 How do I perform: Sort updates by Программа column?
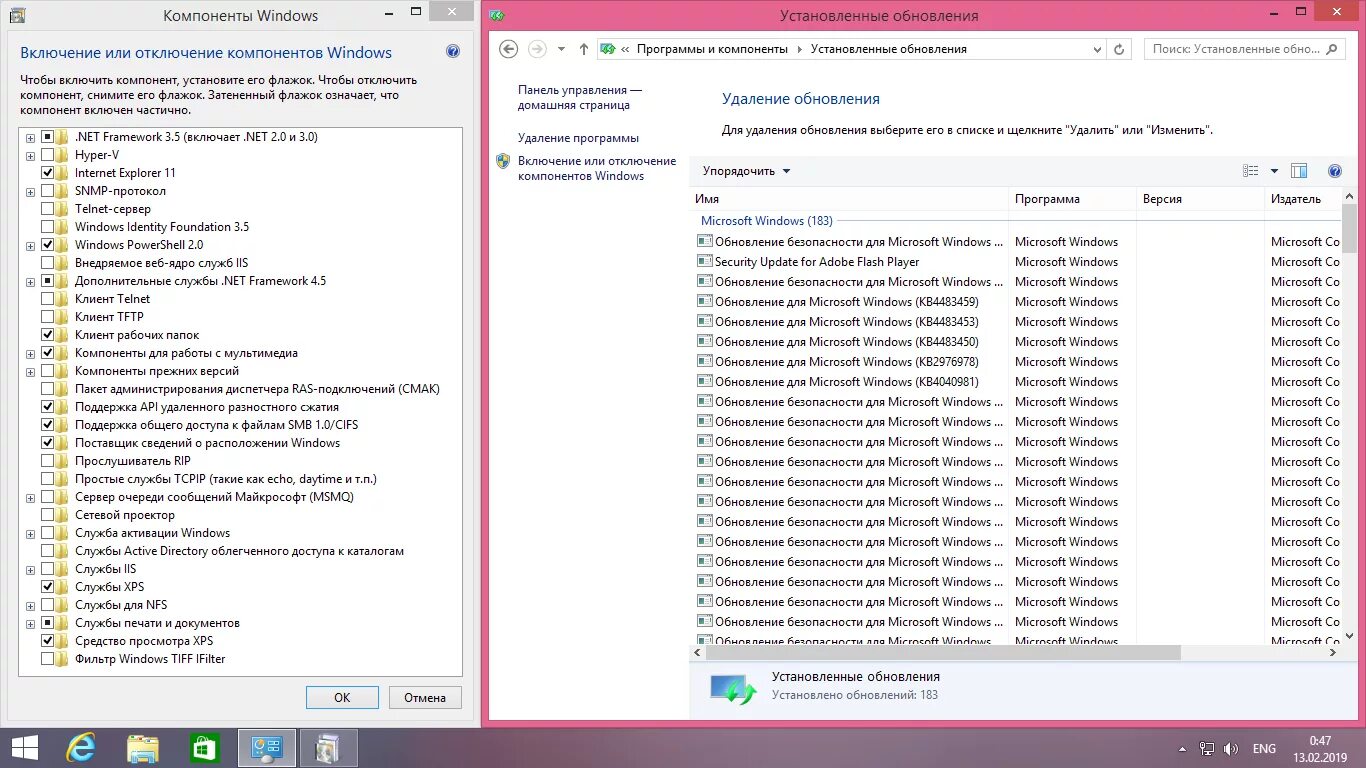click(x=1072, y=199)
